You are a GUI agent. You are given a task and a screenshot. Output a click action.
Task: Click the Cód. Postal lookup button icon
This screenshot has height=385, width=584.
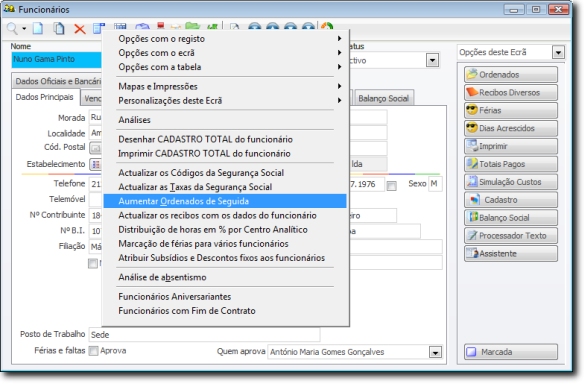coord(95,148)
